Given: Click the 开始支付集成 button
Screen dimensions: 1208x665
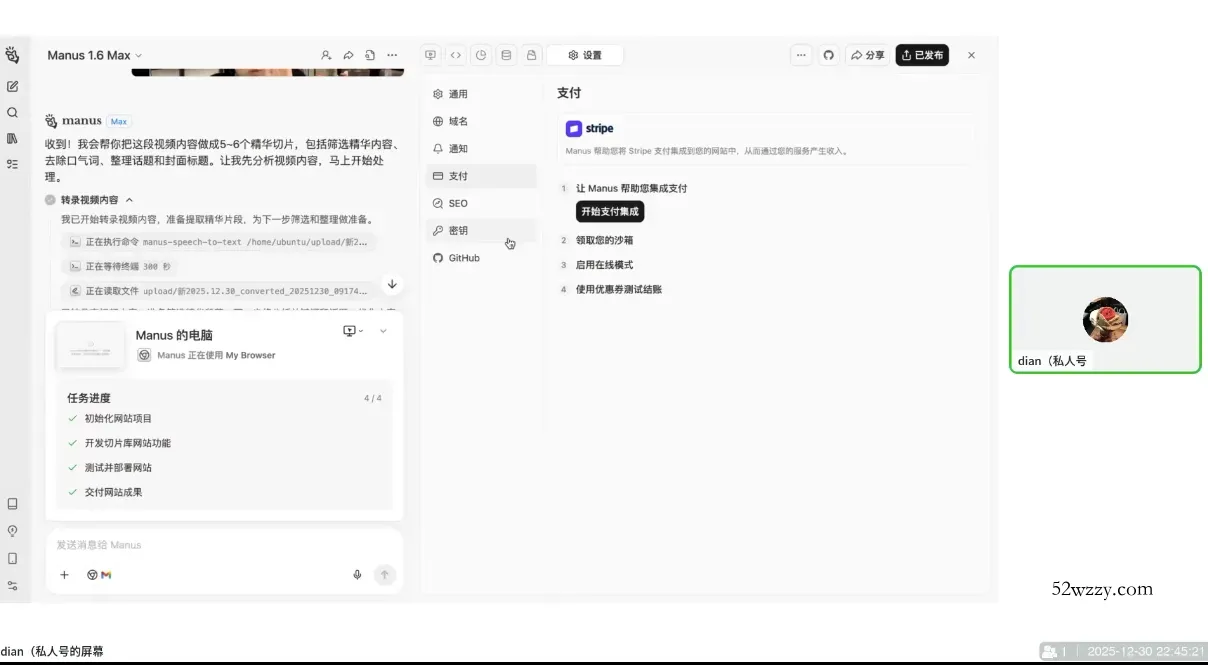Looking at the screenshot, I should coord(610,212).
